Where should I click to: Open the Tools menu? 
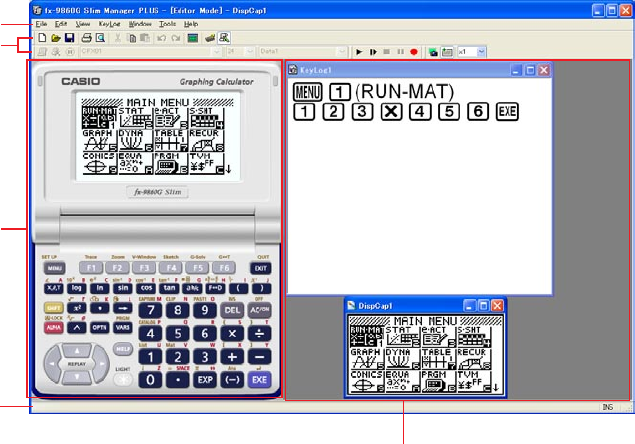pos(167,22)
